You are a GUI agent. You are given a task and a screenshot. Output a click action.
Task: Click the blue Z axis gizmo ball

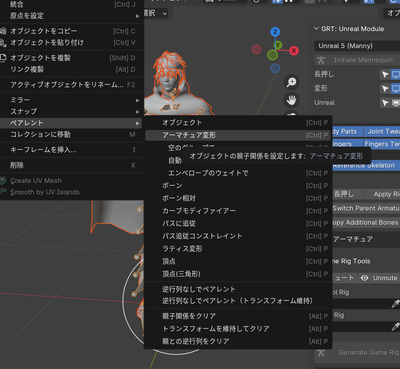tap(275, 32)
